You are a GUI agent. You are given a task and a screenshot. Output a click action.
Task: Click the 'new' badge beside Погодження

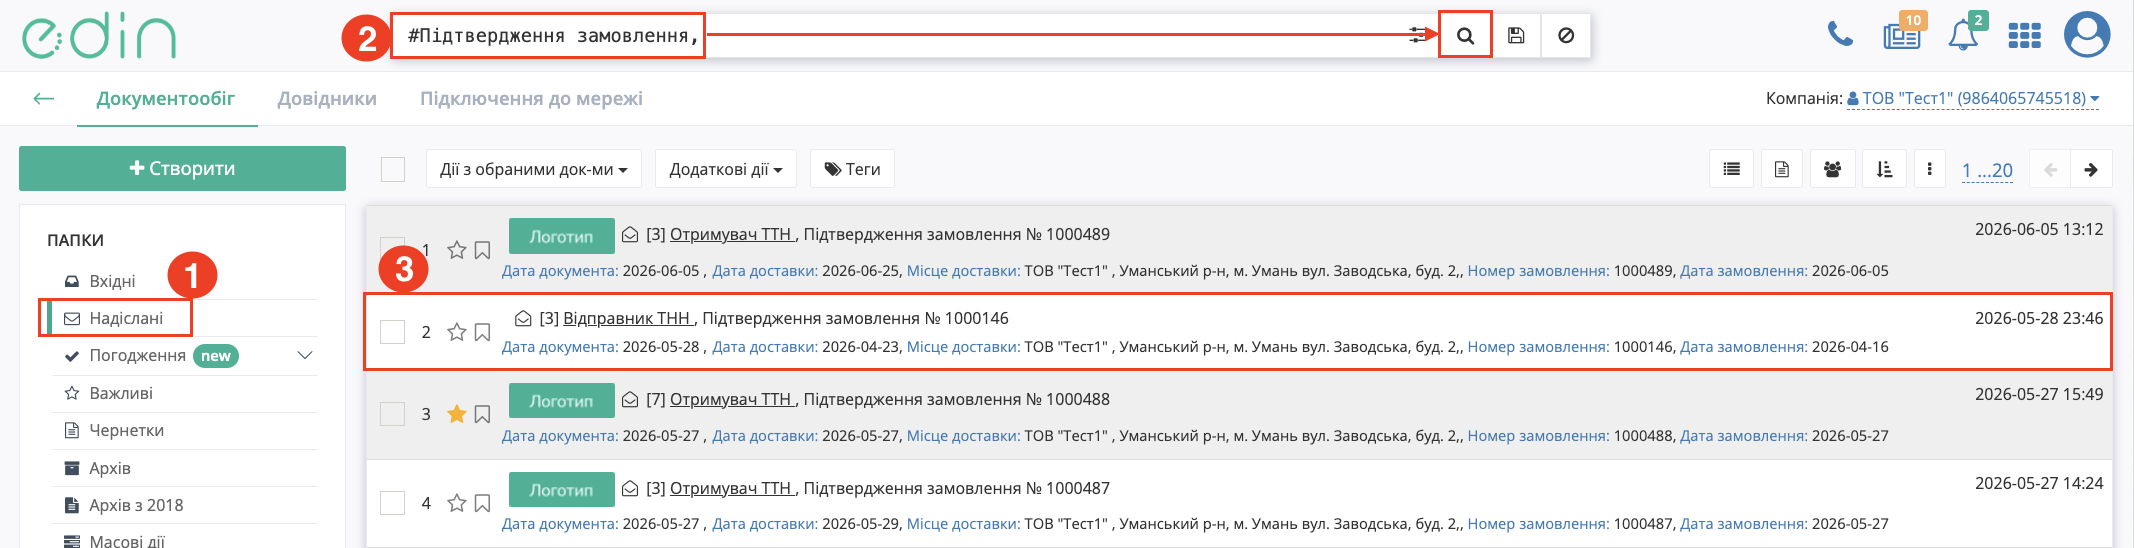click(x=216, y=356)
